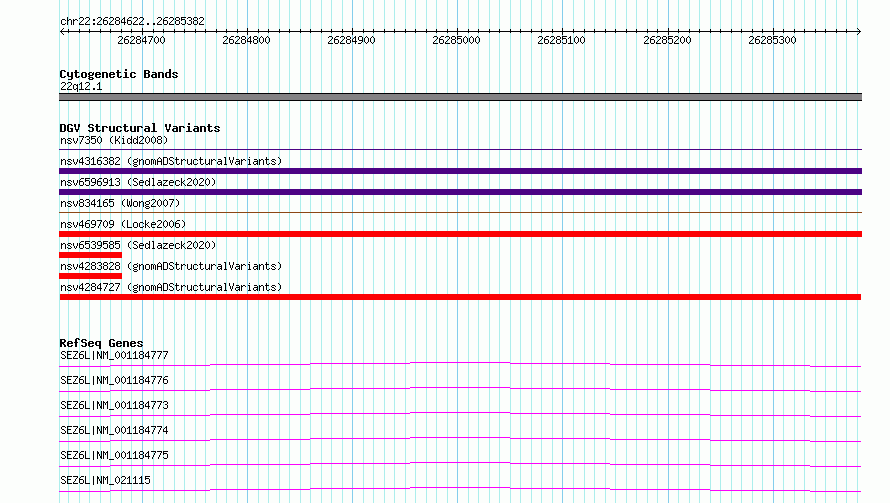Open transcript SEZ6L|NM_001184774 label

[x=114, y=430]
